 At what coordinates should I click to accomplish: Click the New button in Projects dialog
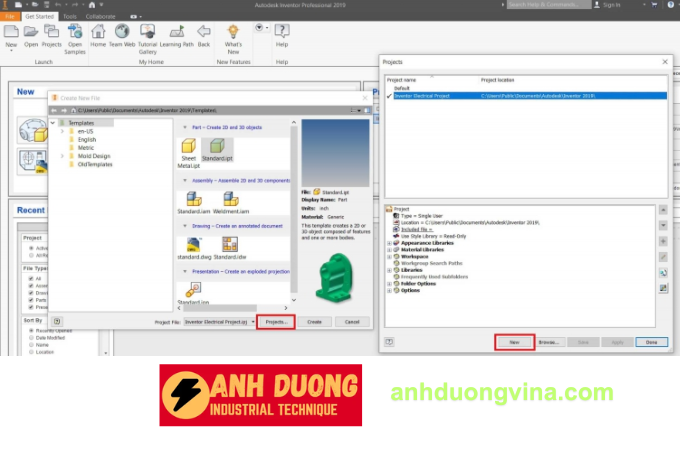pyautogui.click(x=513, y=341)
